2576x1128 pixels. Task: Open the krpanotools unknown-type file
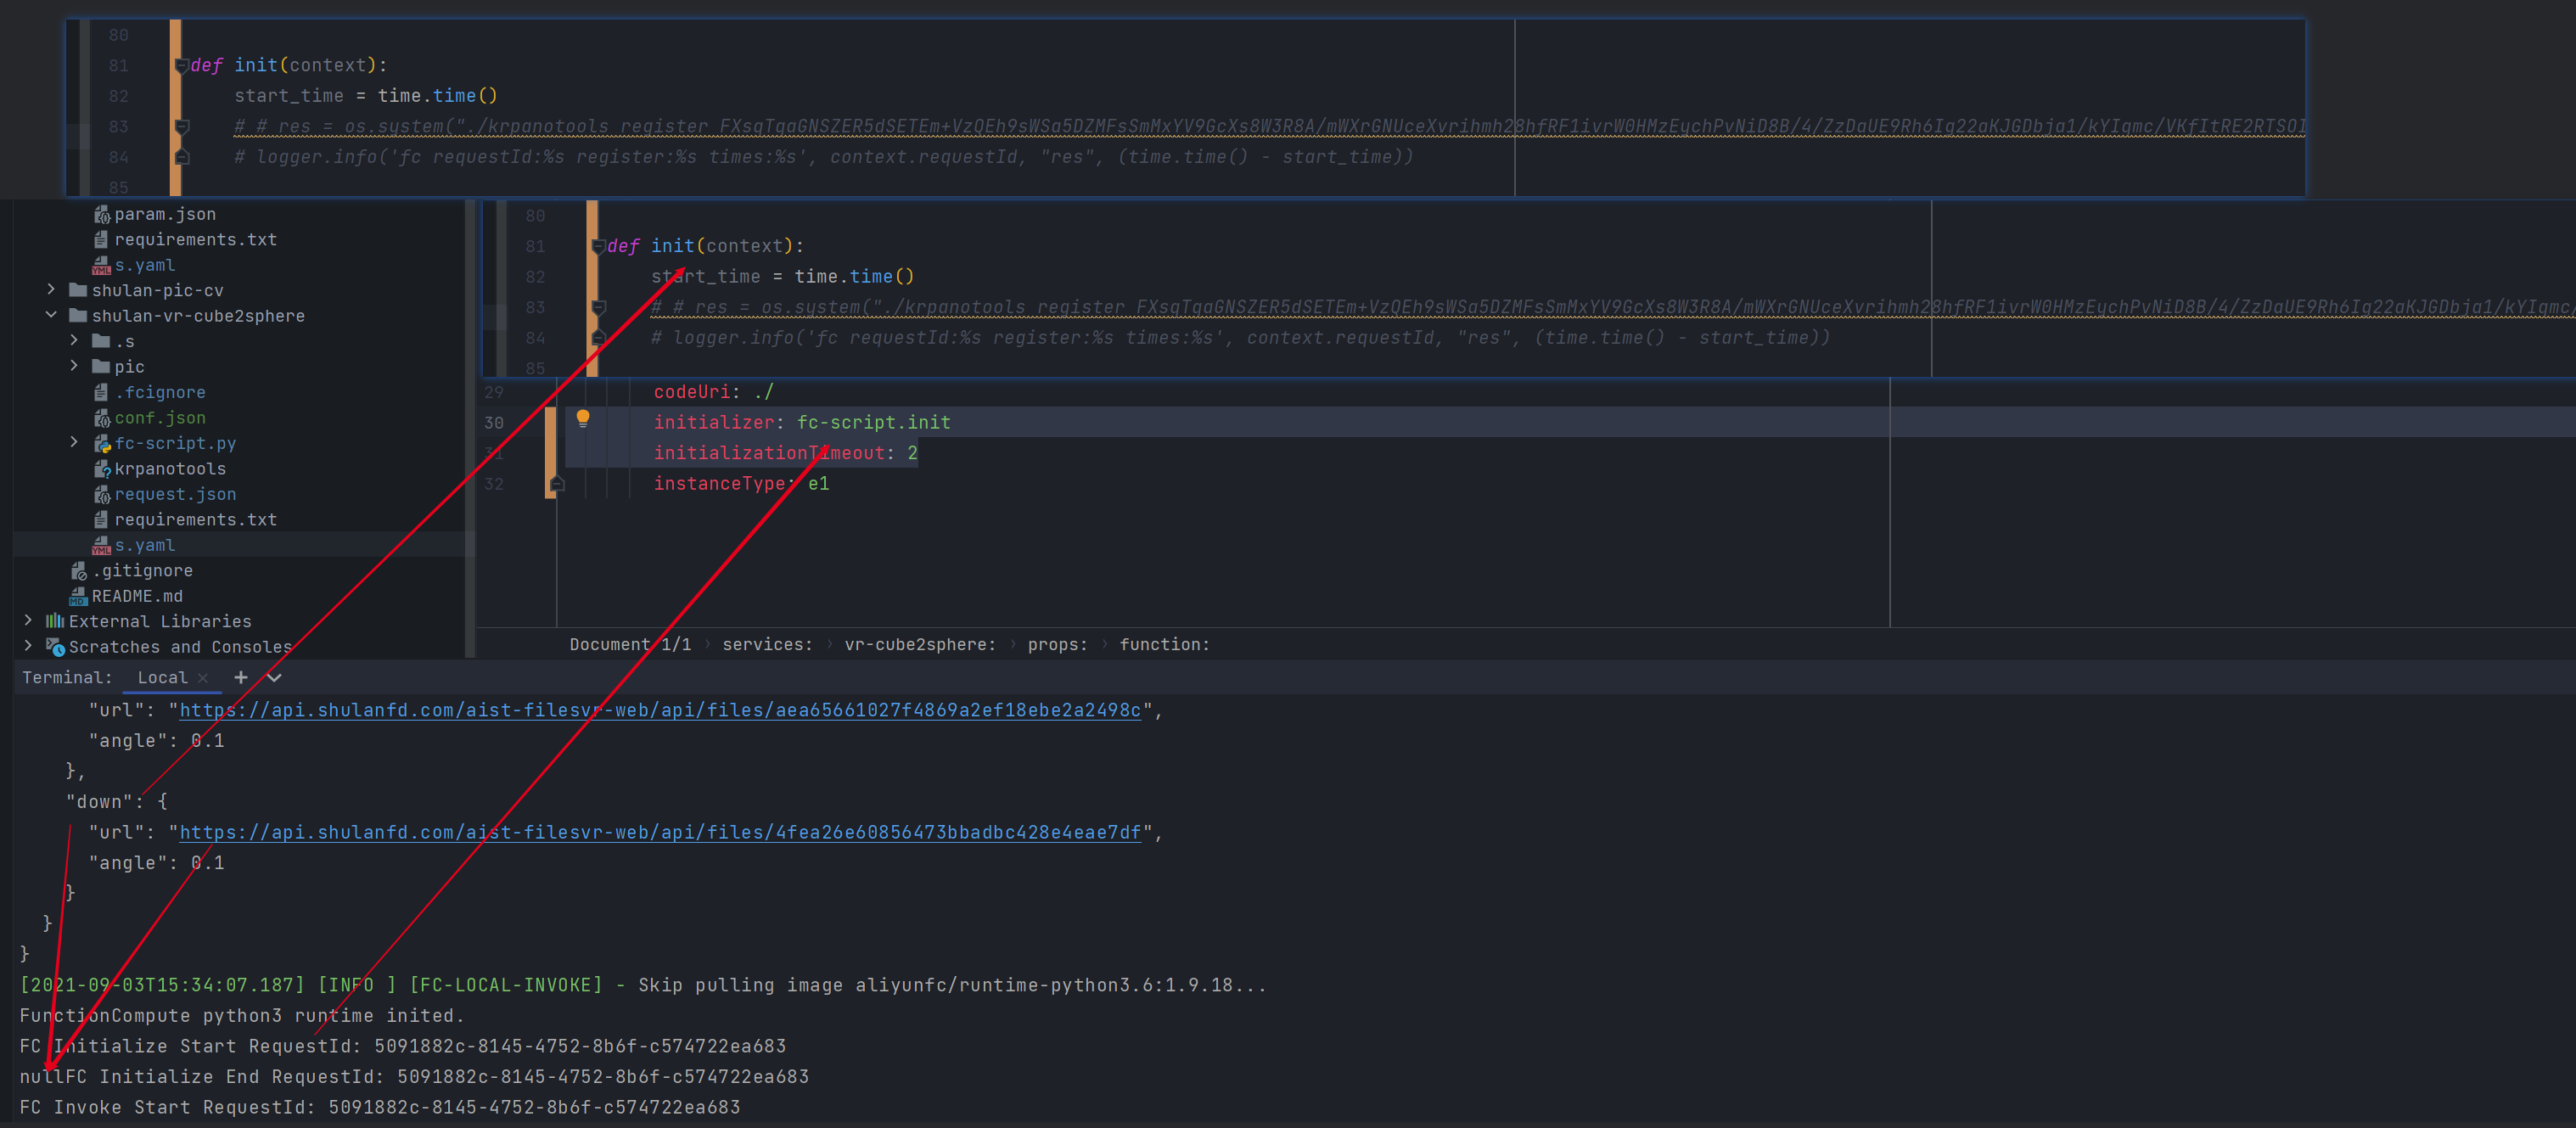(169, 469)
